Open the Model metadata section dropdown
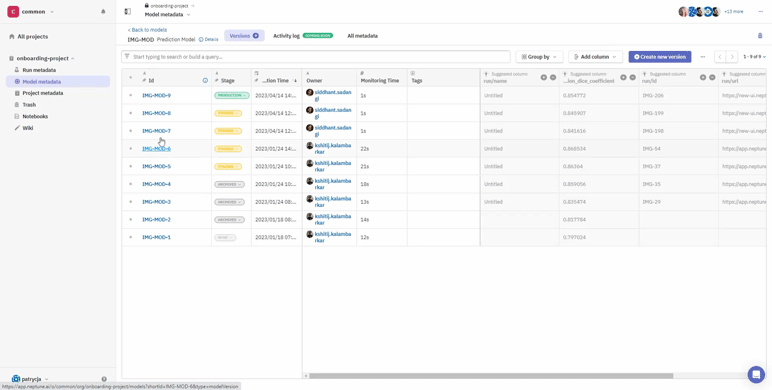This screenshot has width=772, height=390. pos(167,15)
